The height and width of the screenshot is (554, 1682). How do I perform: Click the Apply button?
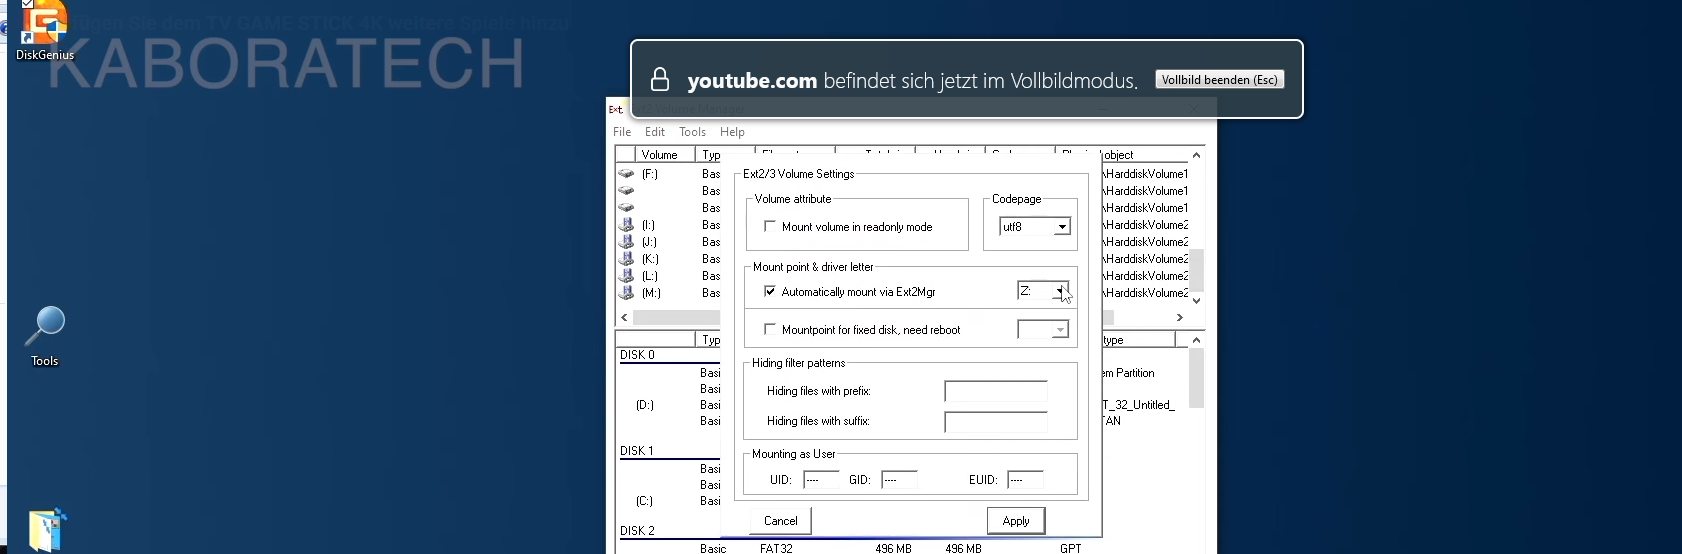tap(1016, 521)
